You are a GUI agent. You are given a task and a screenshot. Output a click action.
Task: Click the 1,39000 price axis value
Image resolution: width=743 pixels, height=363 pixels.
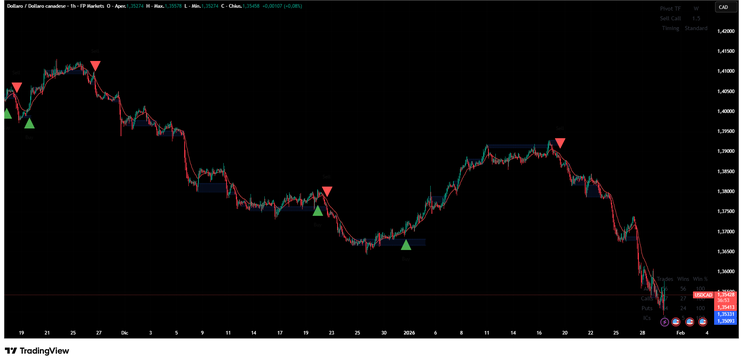tap(725, 152)
